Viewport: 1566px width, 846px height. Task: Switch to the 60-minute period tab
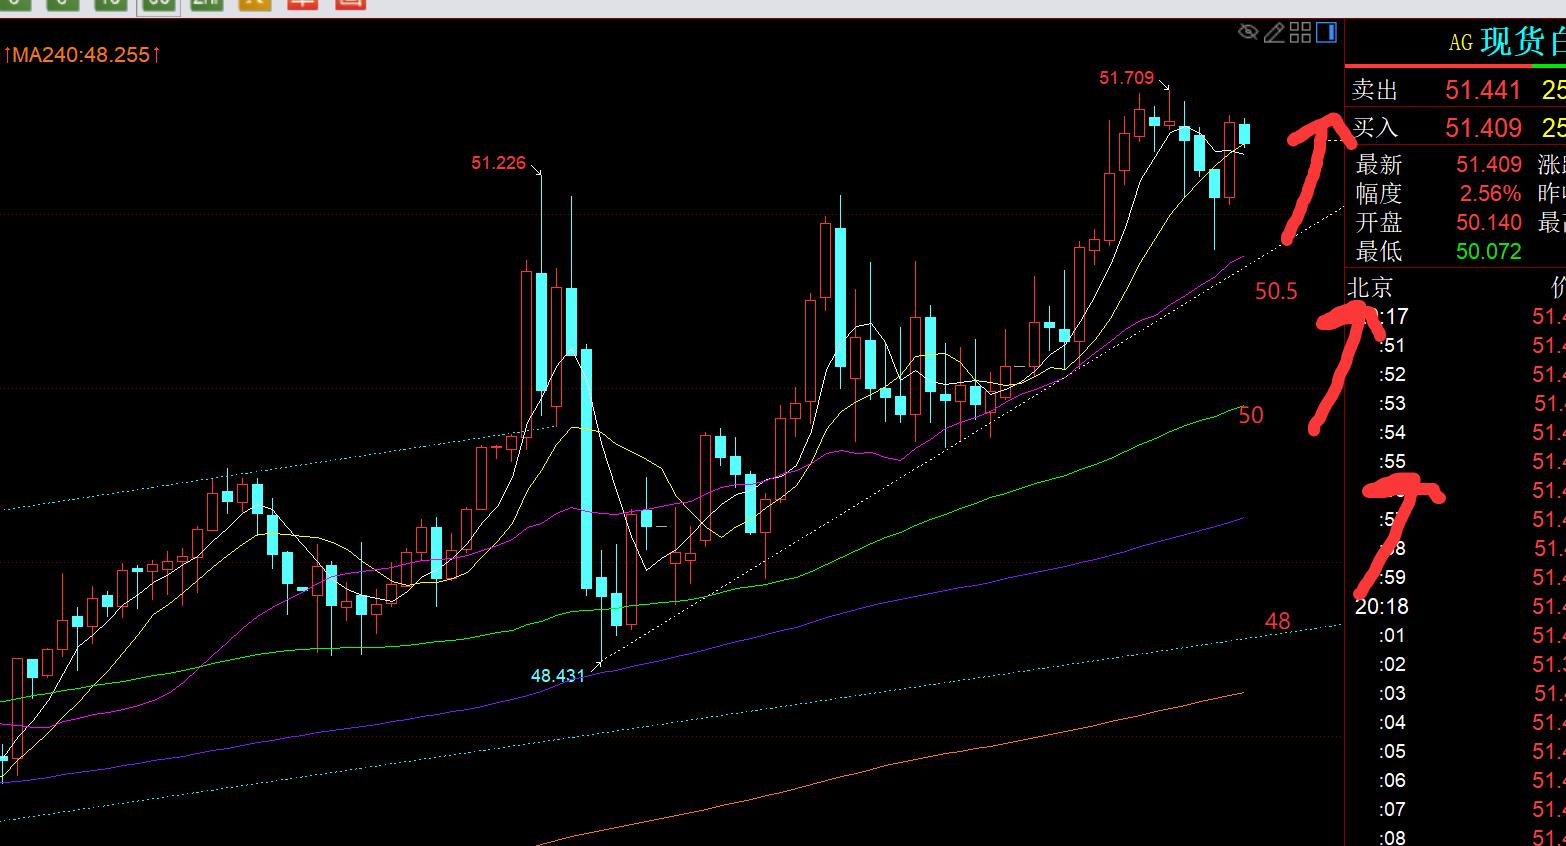coord(157,4)
